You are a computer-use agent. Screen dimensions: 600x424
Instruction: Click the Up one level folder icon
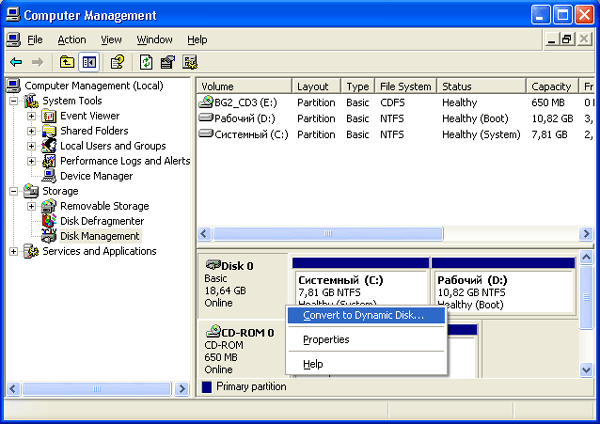[x=67, y=62]
